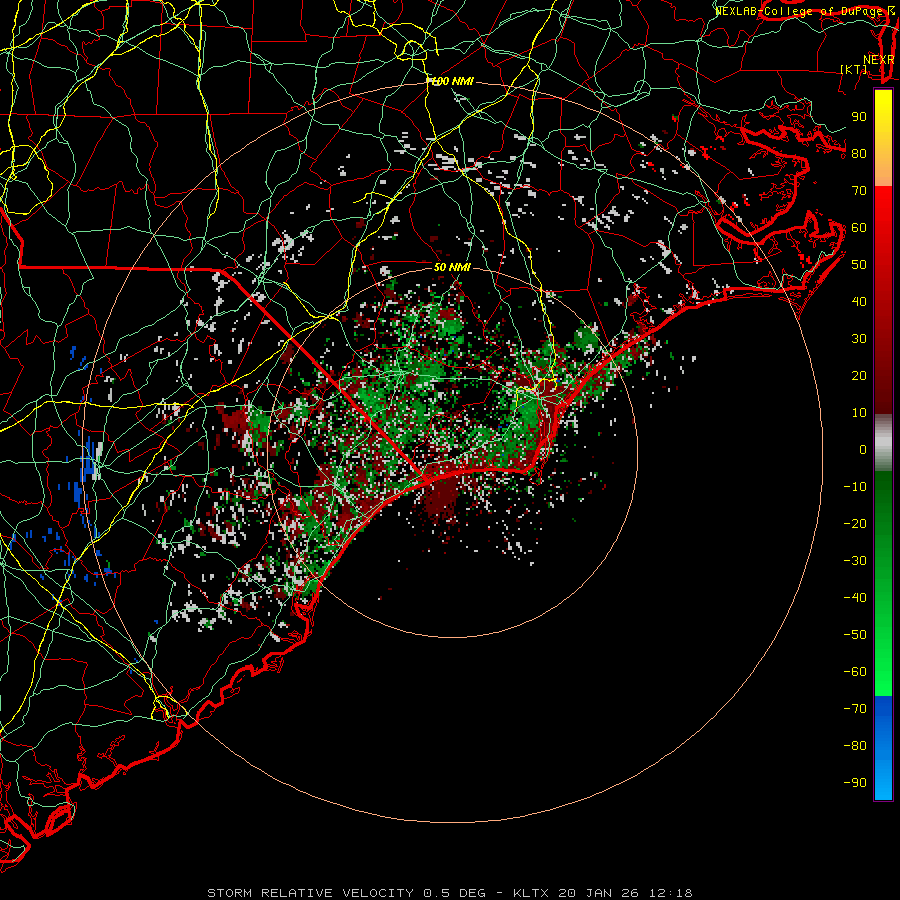The height and width of the screenshot is (900, 900).
Task: Click the 20 value on the velocity scale
Action: [x=859, y=376]
